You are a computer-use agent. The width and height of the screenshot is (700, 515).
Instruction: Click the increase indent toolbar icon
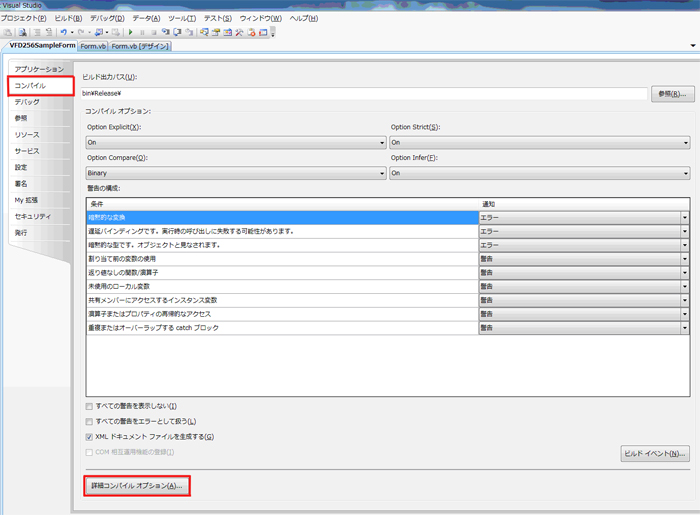point(38,33)
